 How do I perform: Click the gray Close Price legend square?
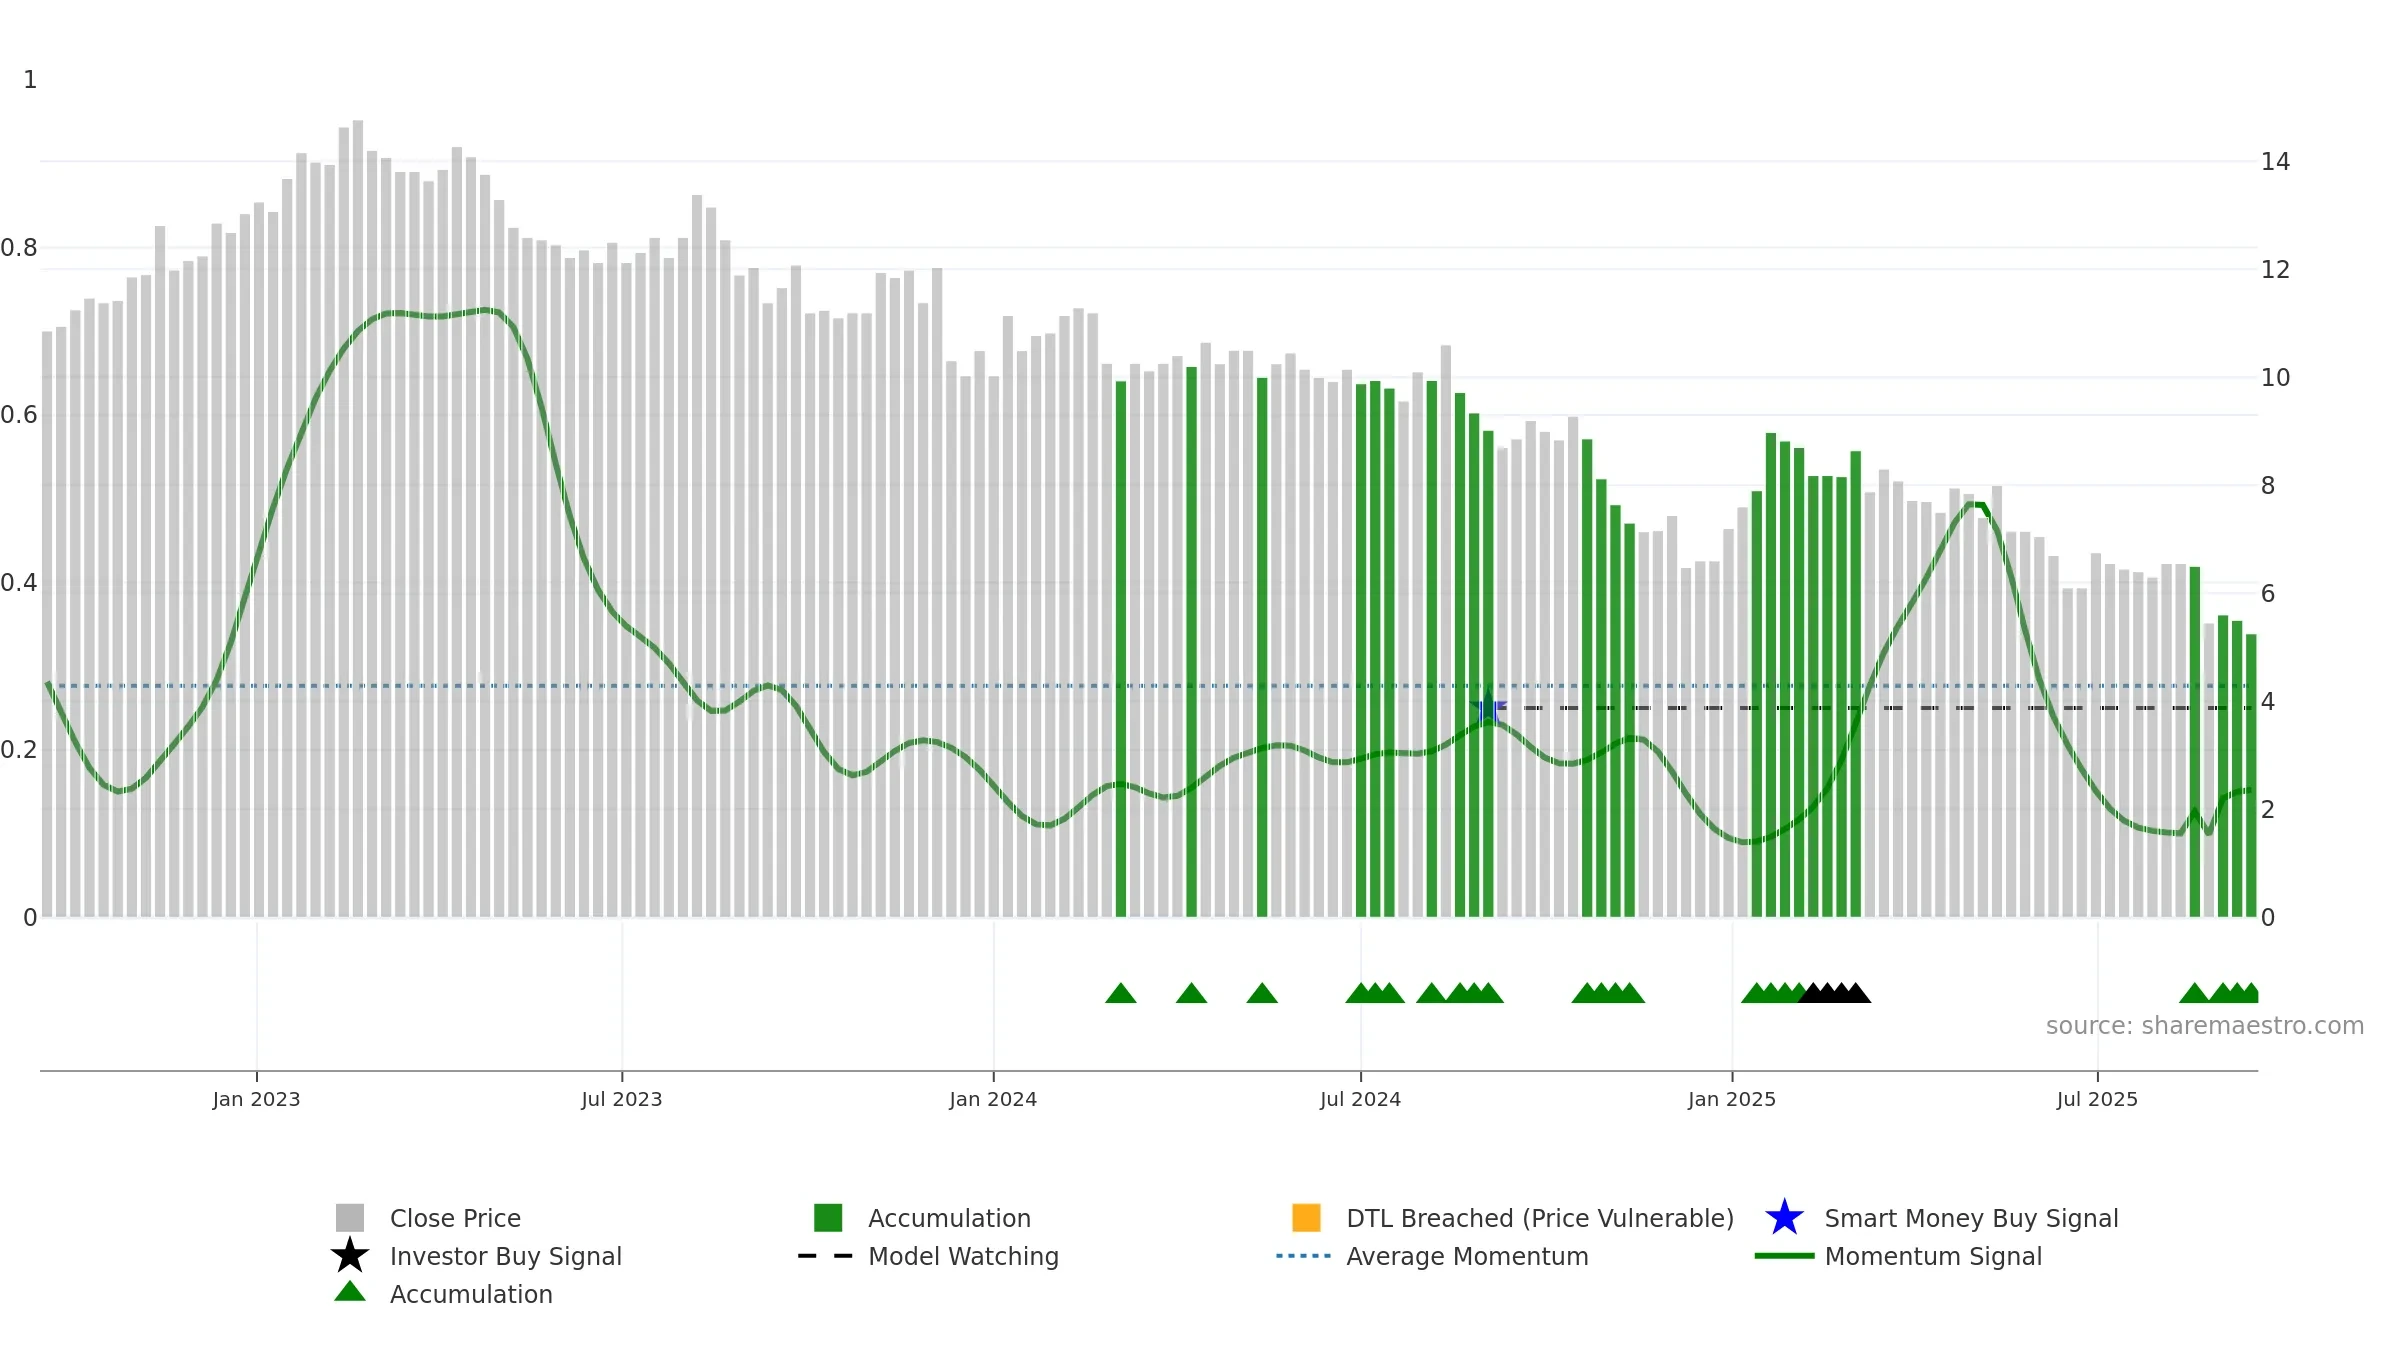[350, 1218]
